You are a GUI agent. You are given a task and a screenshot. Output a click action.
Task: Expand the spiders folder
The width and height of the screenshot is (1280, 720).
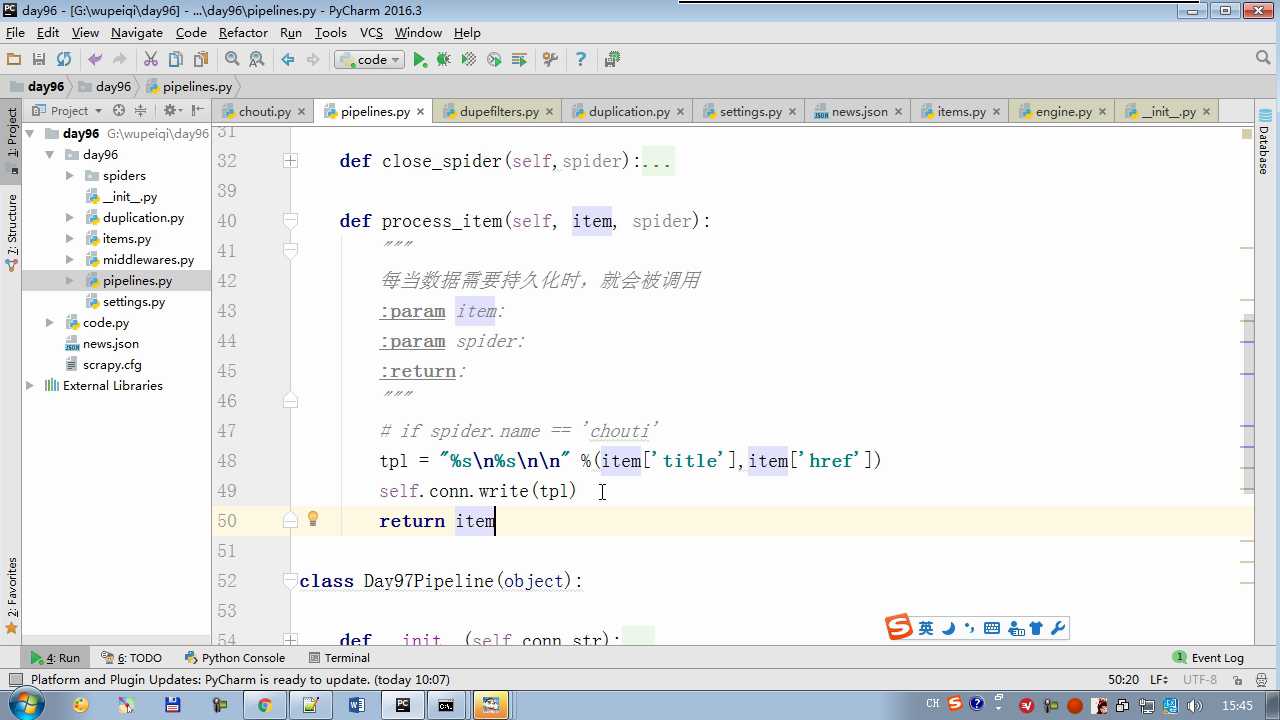click(69, 176)
